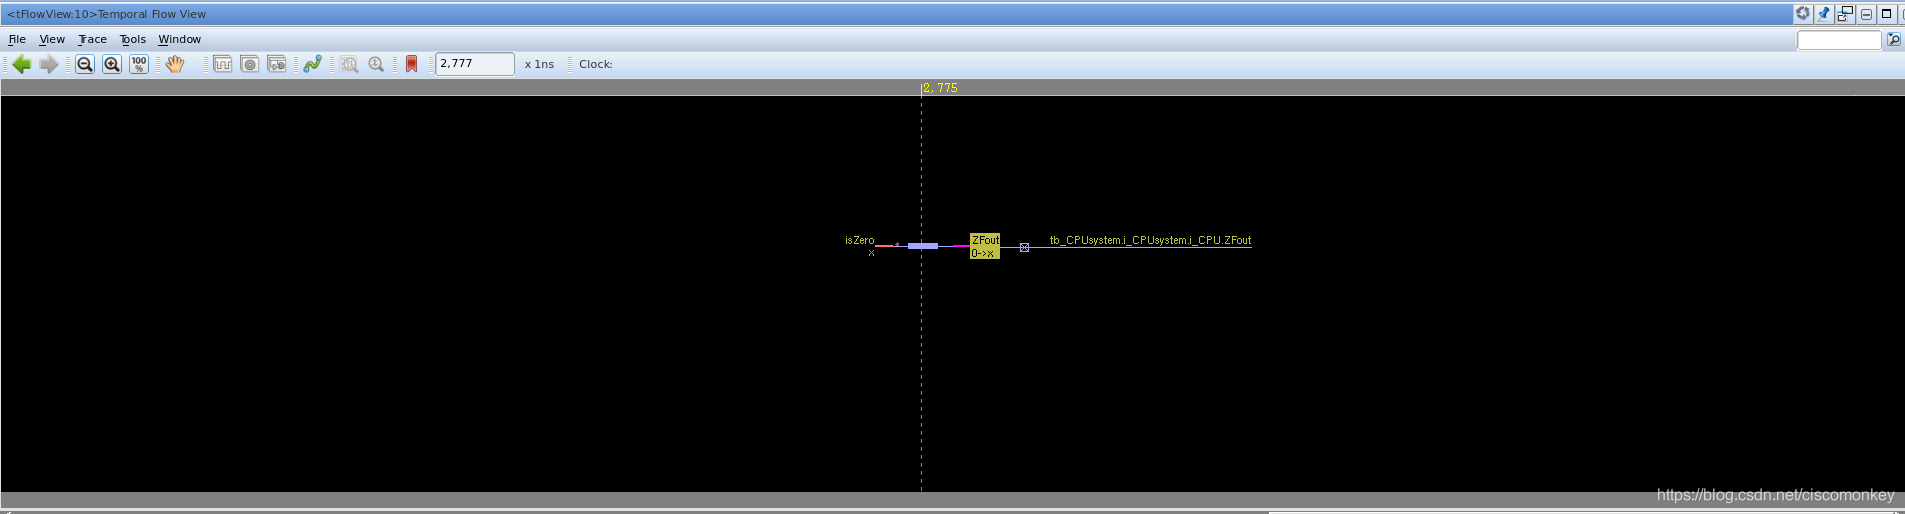Image resolution: width=1905 pixels, height=514 pixels.
Task: Click the circular target toolbar icon
Action: (250, 64)
